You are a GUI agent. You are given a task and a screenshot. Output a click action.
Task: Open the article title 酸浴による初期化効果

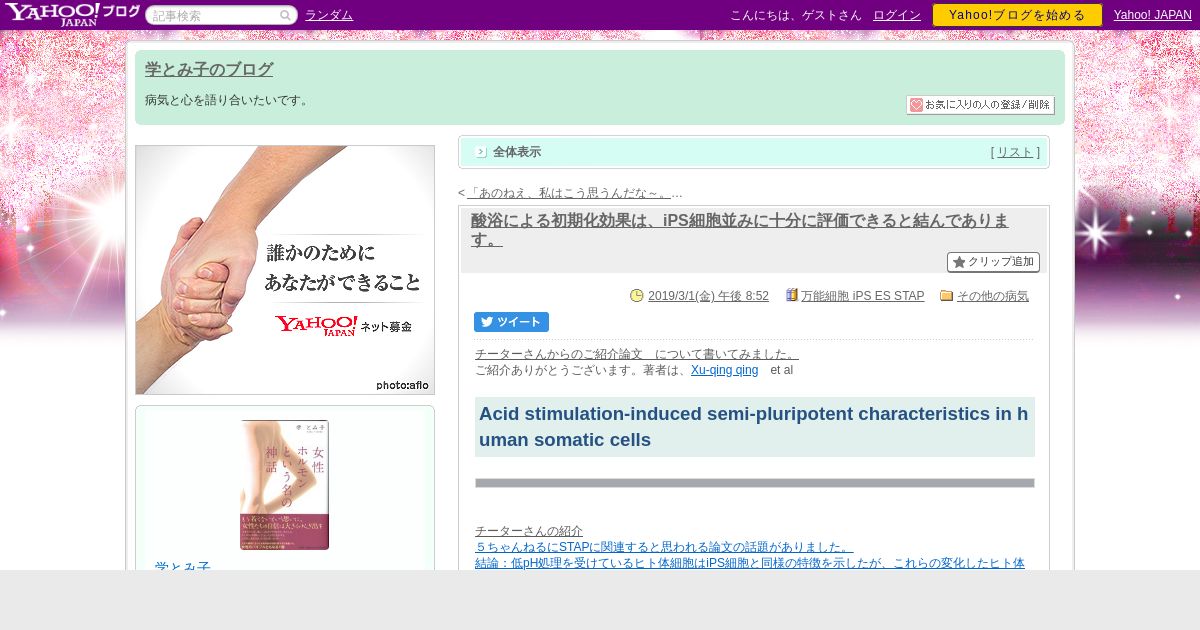pyautogui.click(x=740, y=230)
